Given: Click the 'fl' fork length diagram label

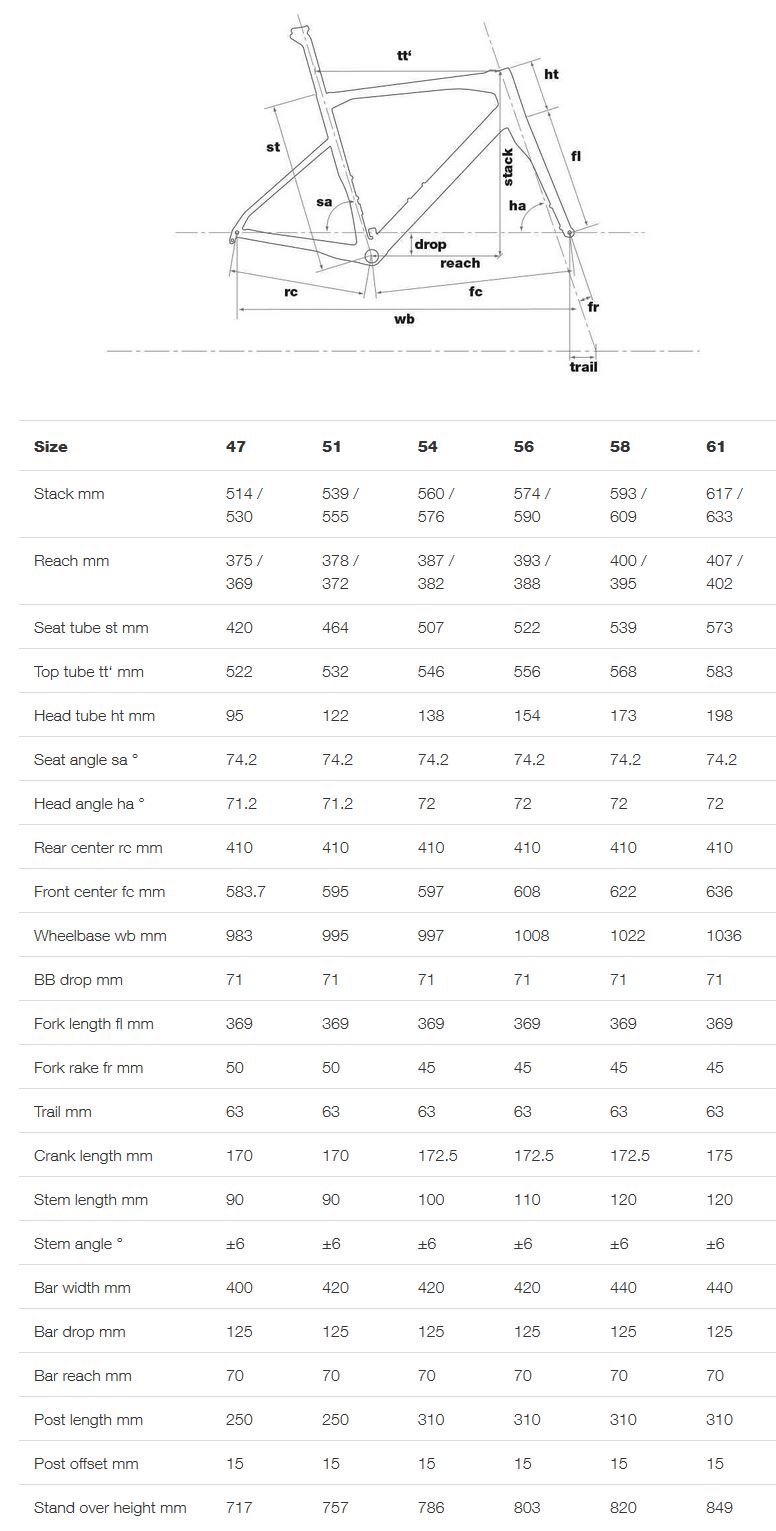Looking at the screenshot, I should [576, 156].
